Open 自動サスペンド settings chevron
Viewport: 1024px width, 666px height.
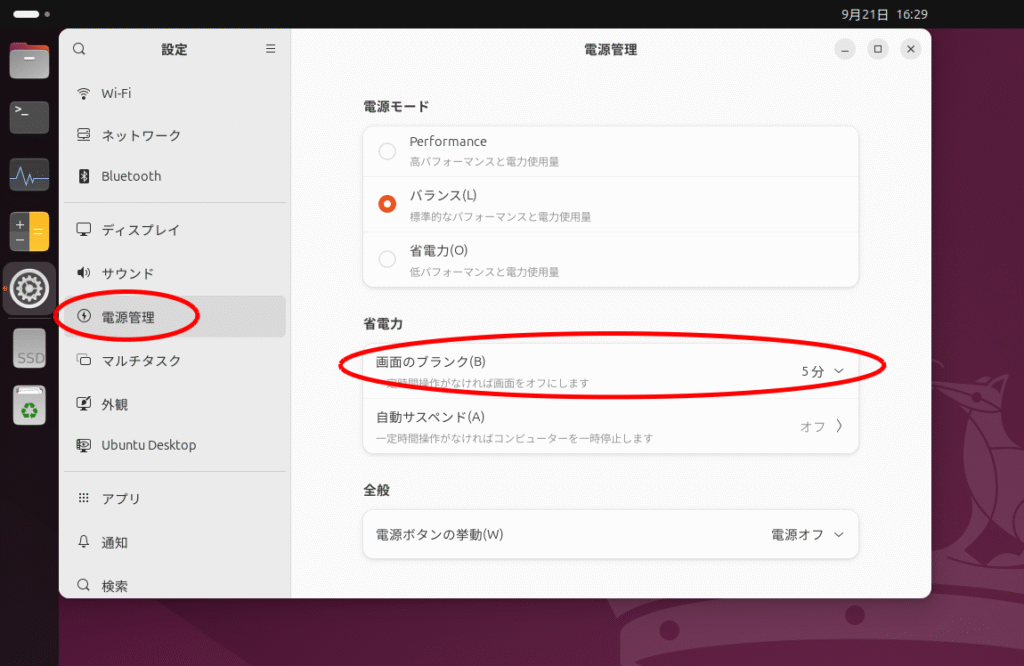pos(839,426)
